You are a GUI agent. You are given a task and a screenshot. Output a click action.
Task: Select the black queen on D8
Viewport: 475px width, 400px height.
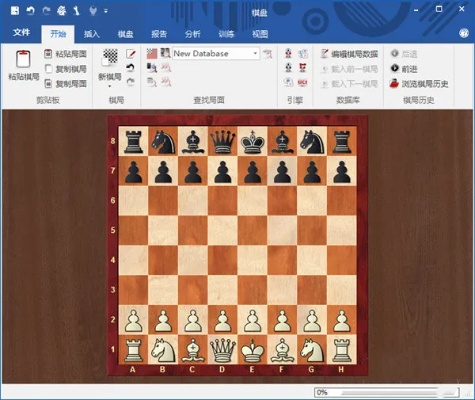pyautogui.click(x=223, y=141)
